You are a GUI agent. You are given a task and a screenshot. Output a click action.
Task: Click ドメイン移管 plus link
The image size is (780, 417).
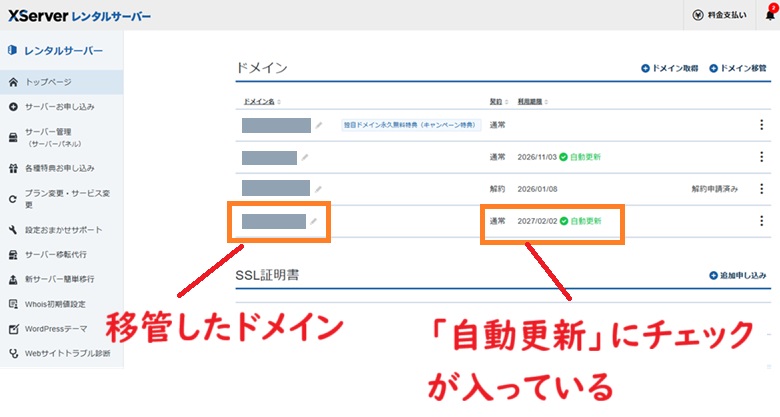pos(737,68)
